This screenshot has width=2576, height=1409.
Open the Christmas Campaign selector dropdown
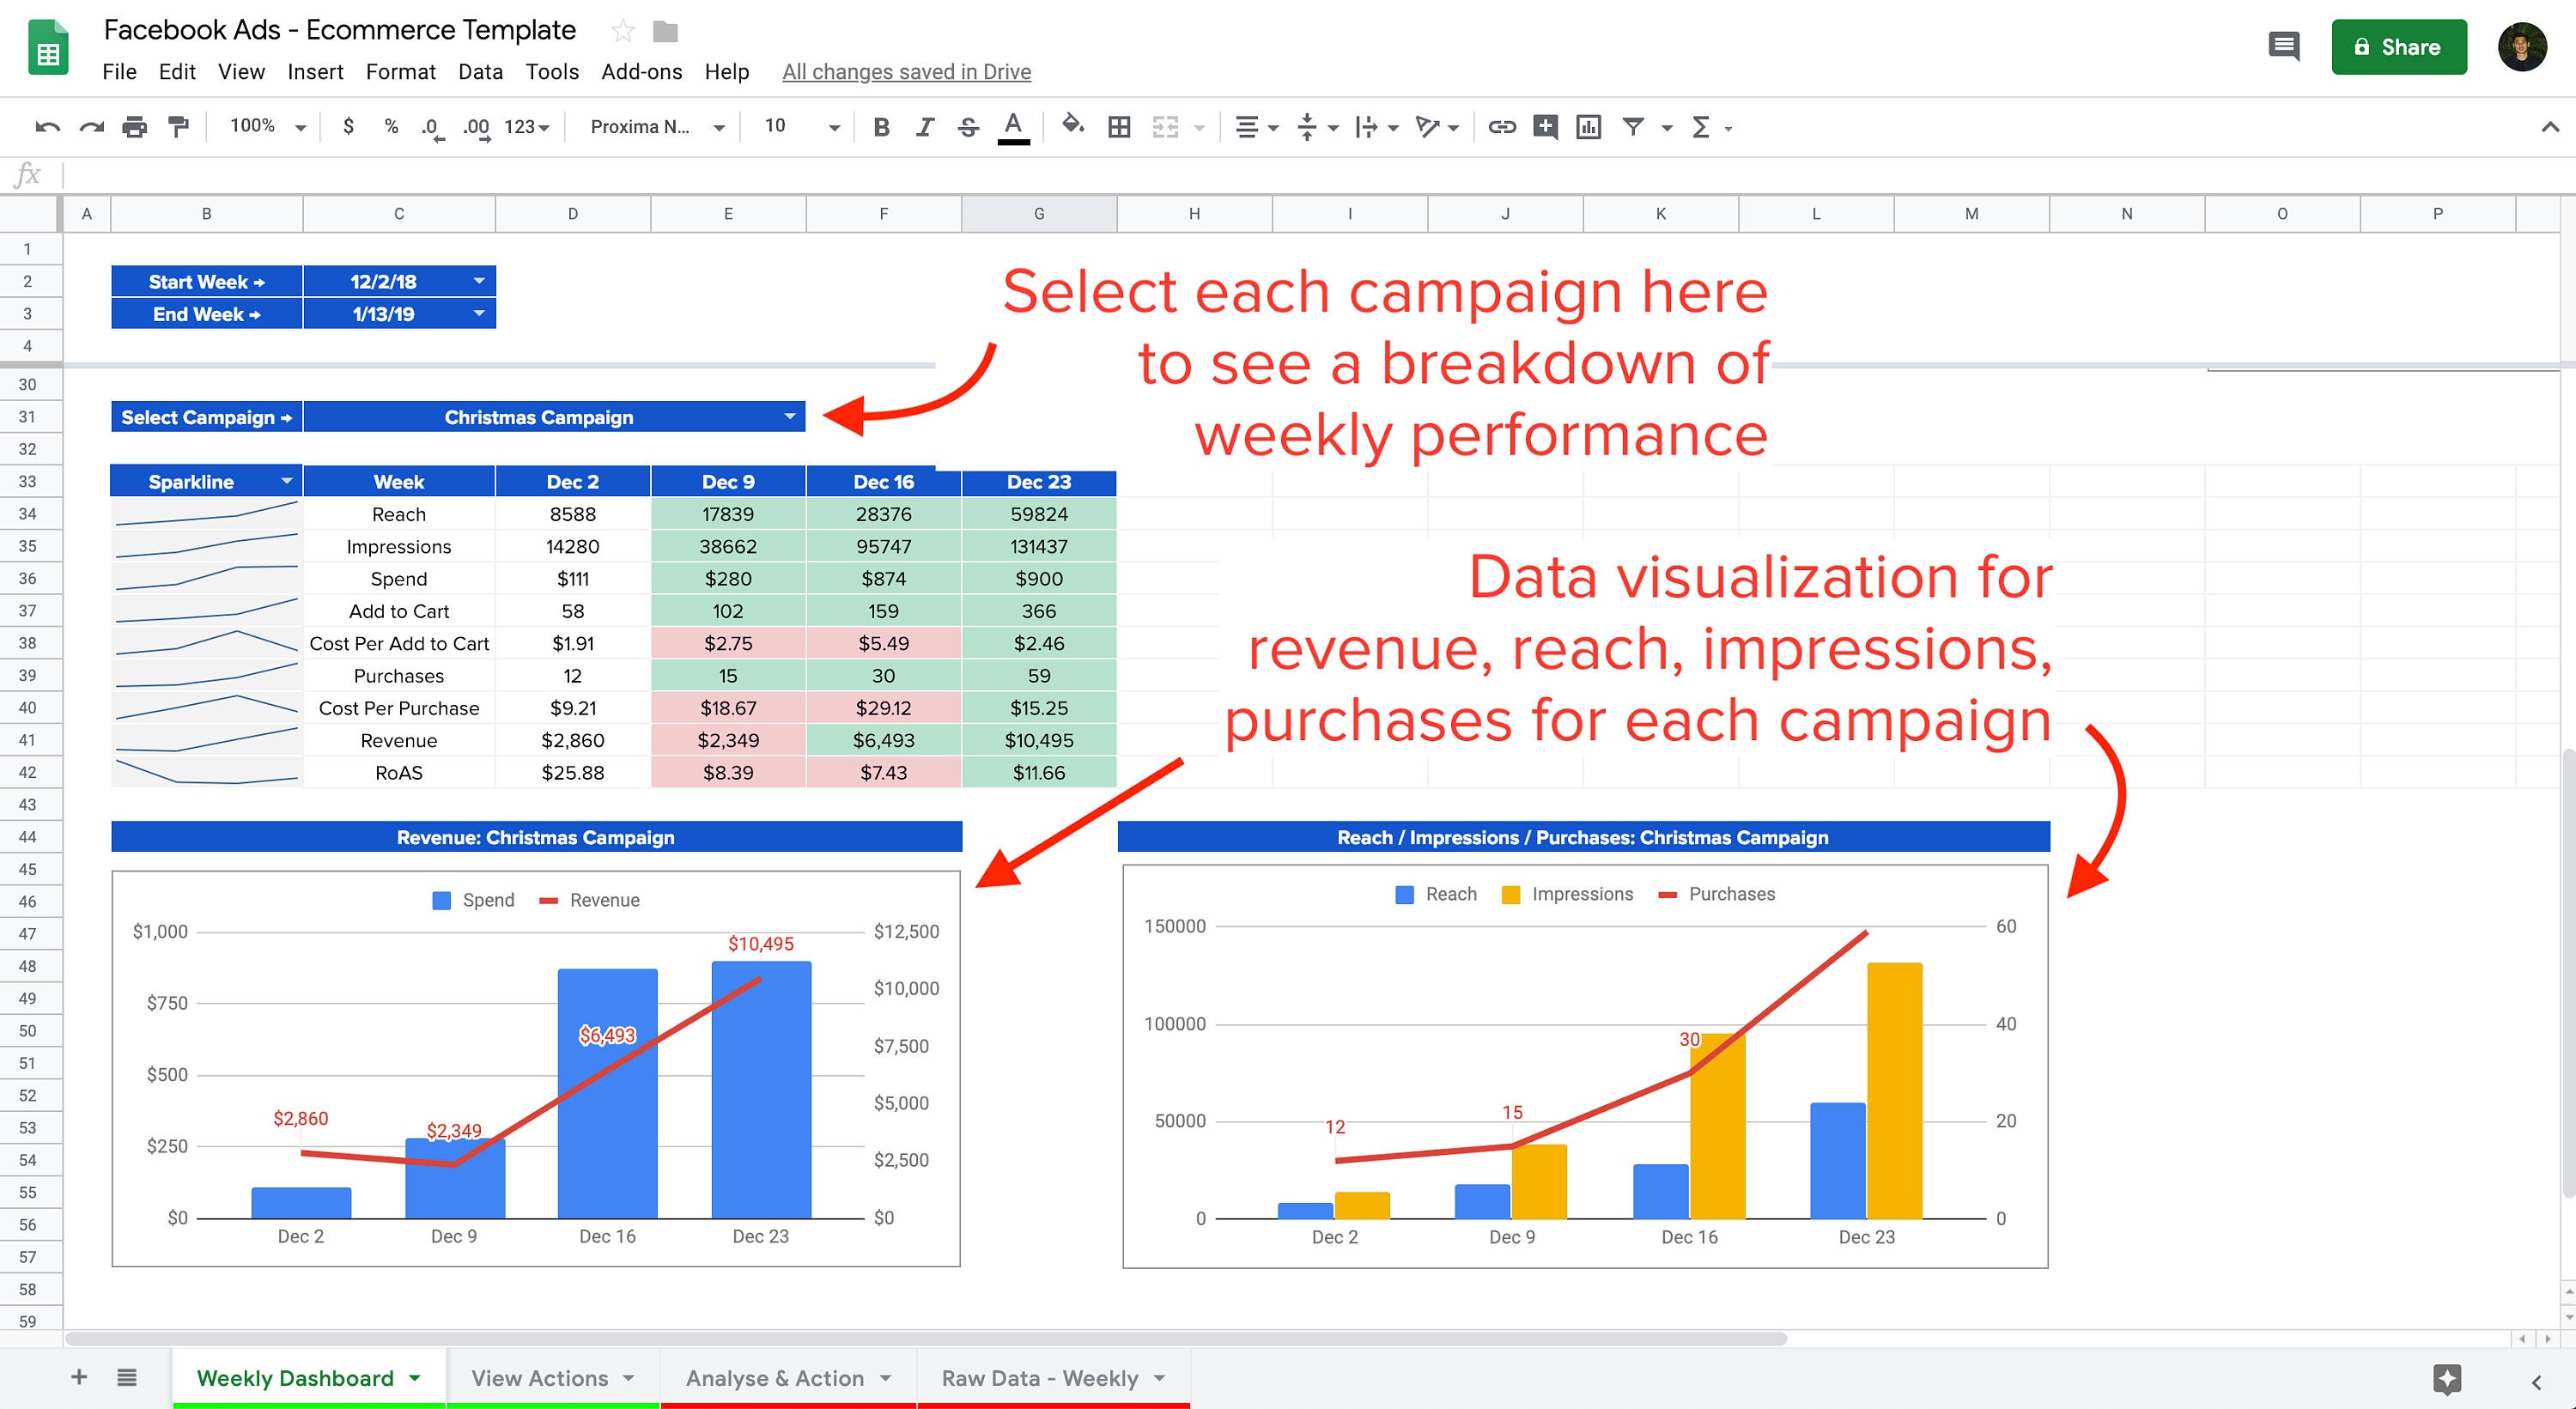tap(790, 416)
